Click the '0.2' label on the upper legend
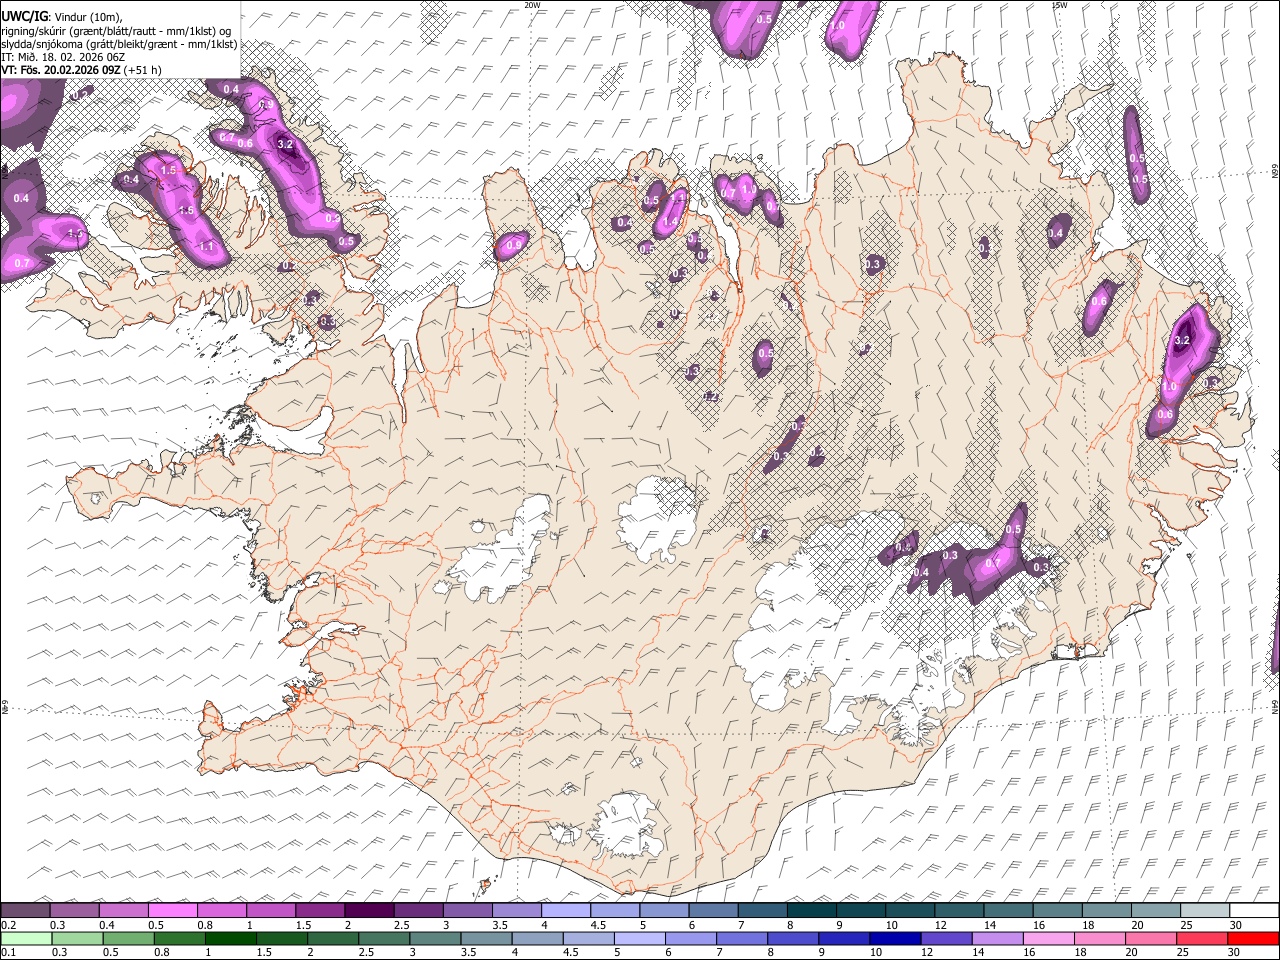 (x=8, y=925)
